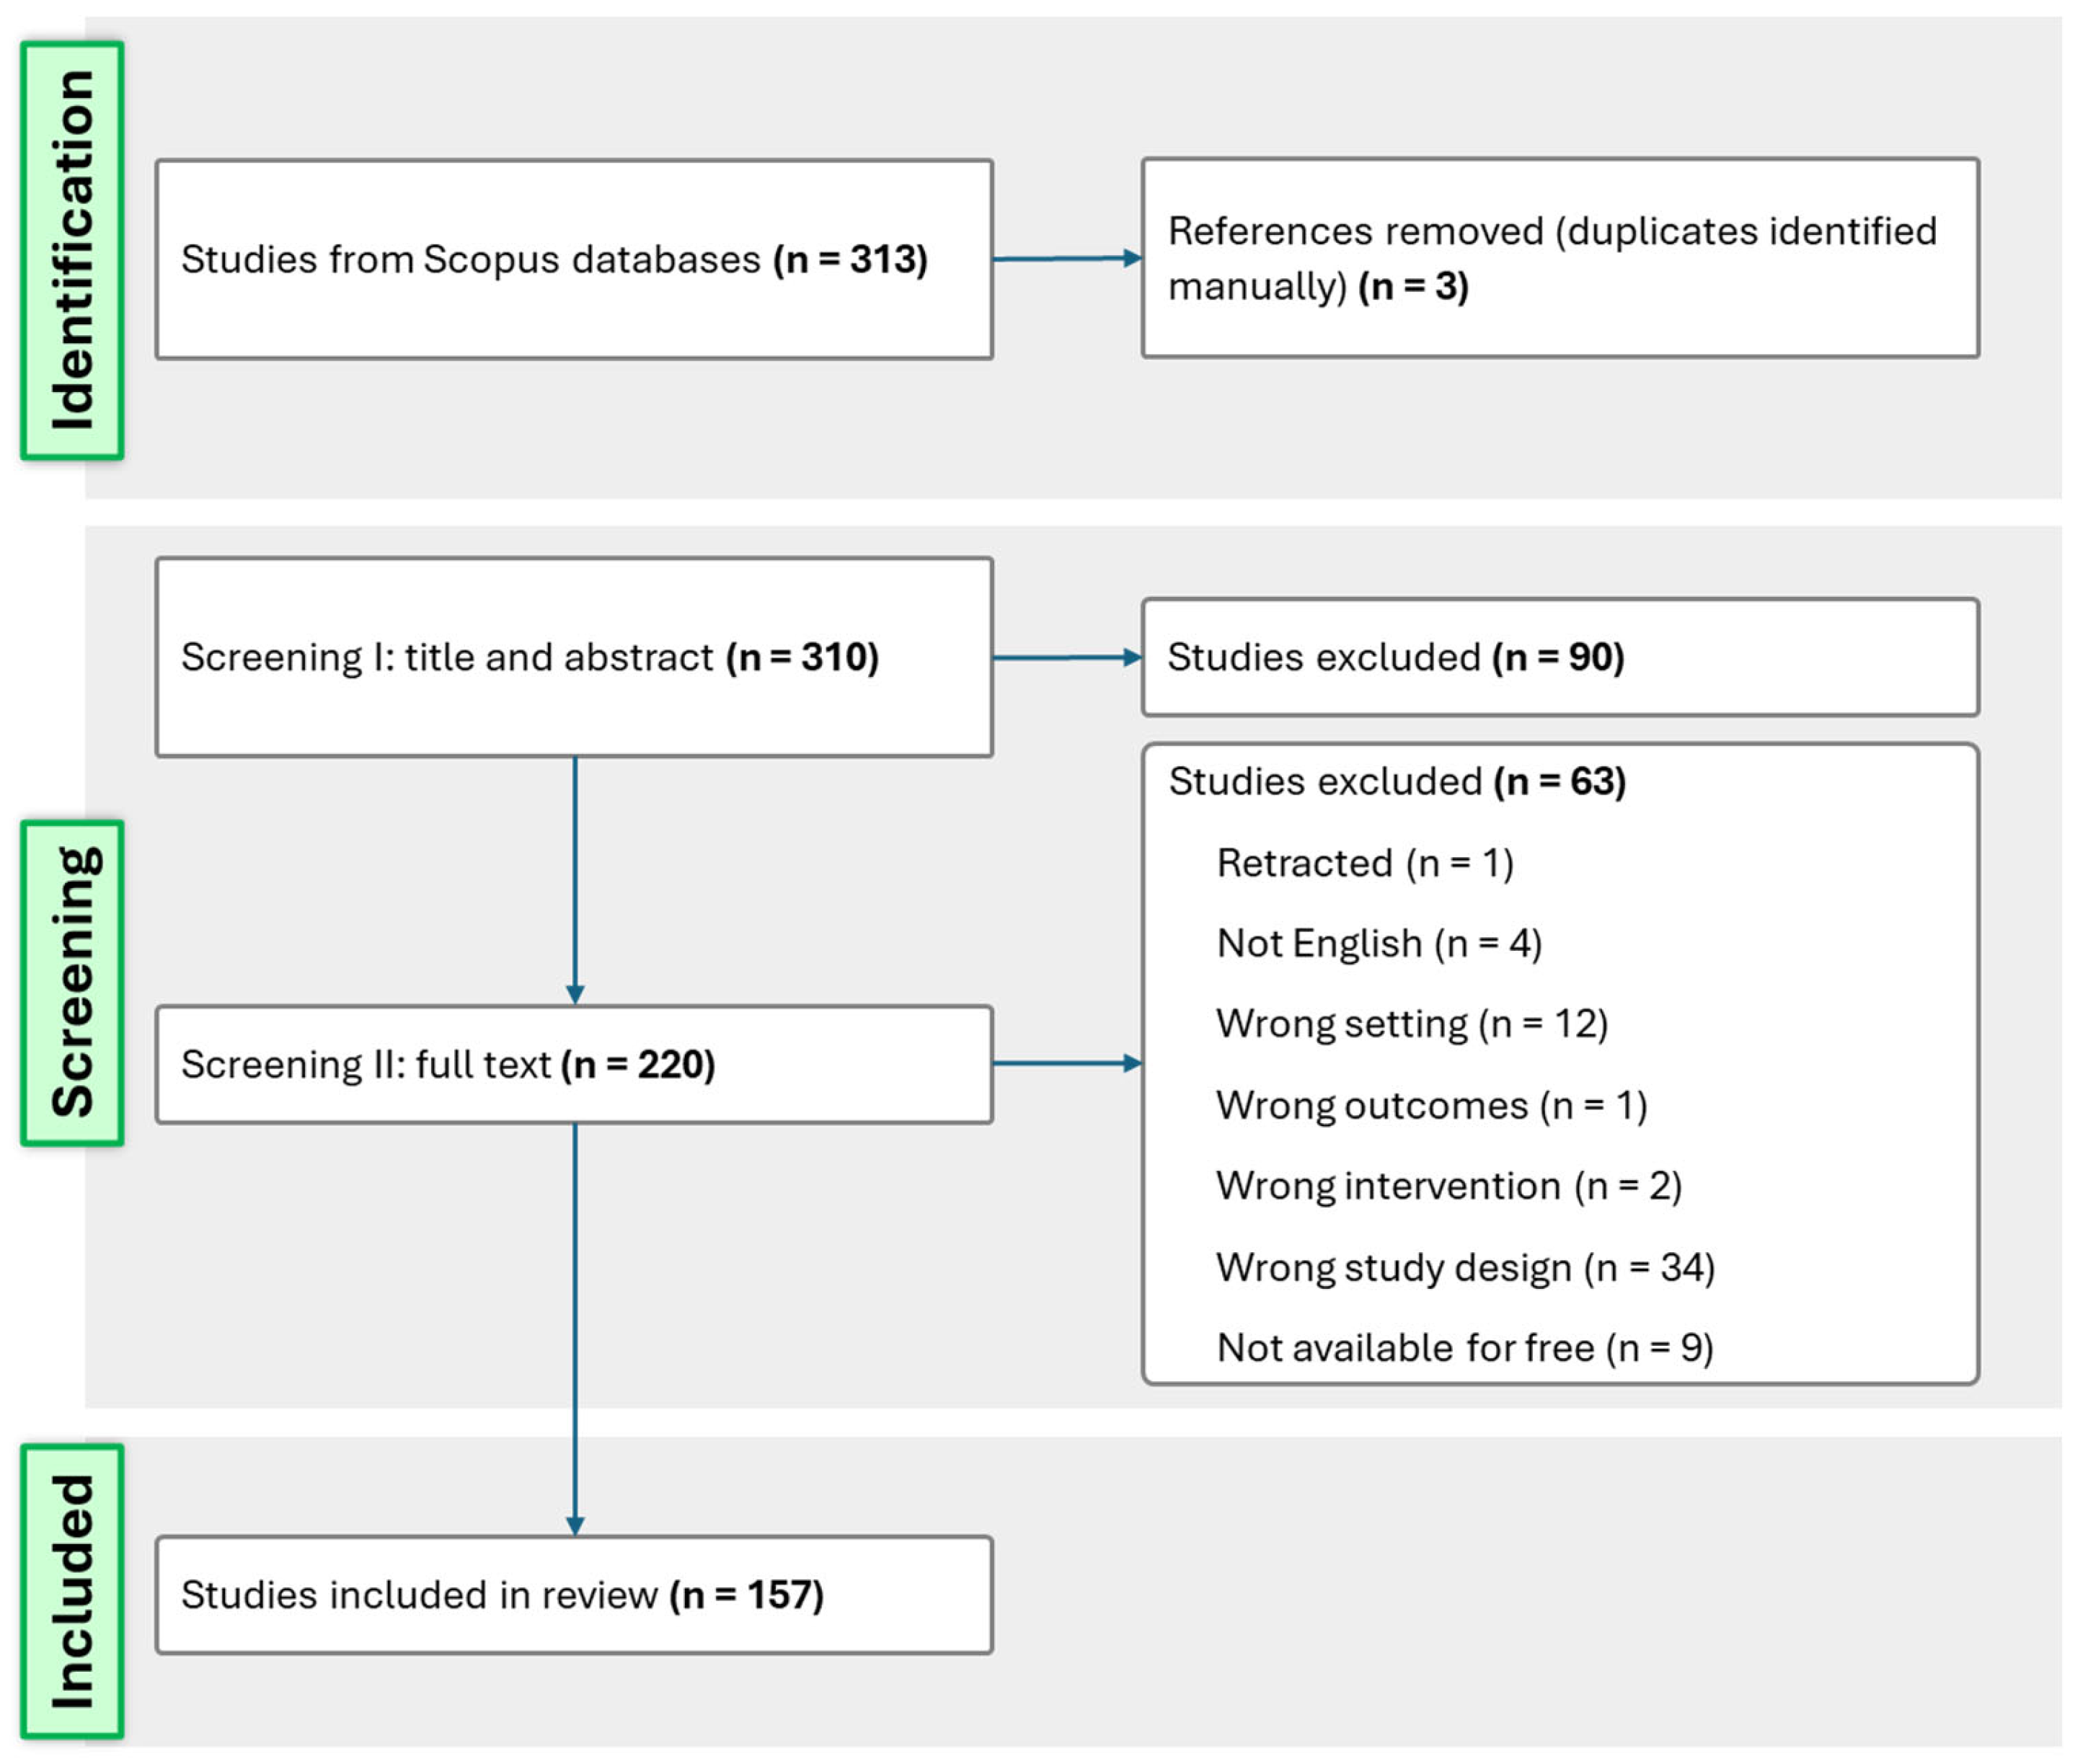Viewport: 2075px width, 1764px height.
Task: Click the Screening II full text box
Action: click(x=574, y=1064)
